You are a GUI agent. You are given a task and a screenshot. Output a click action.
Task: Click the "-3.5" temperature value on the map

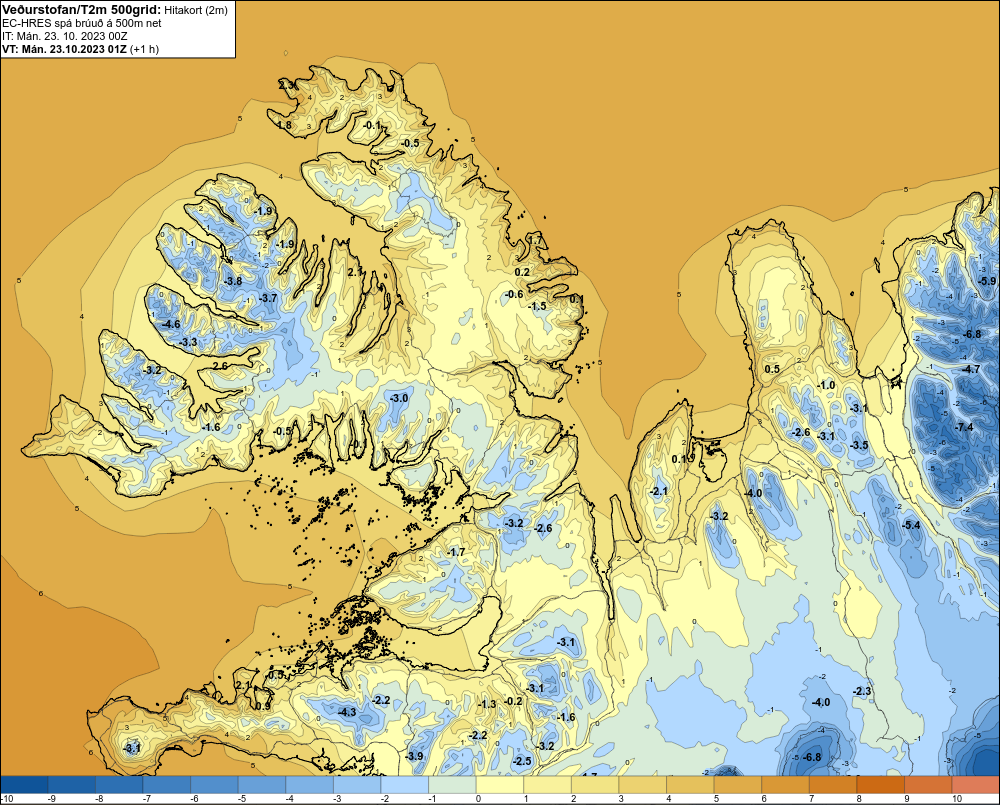tap(859, 445)
